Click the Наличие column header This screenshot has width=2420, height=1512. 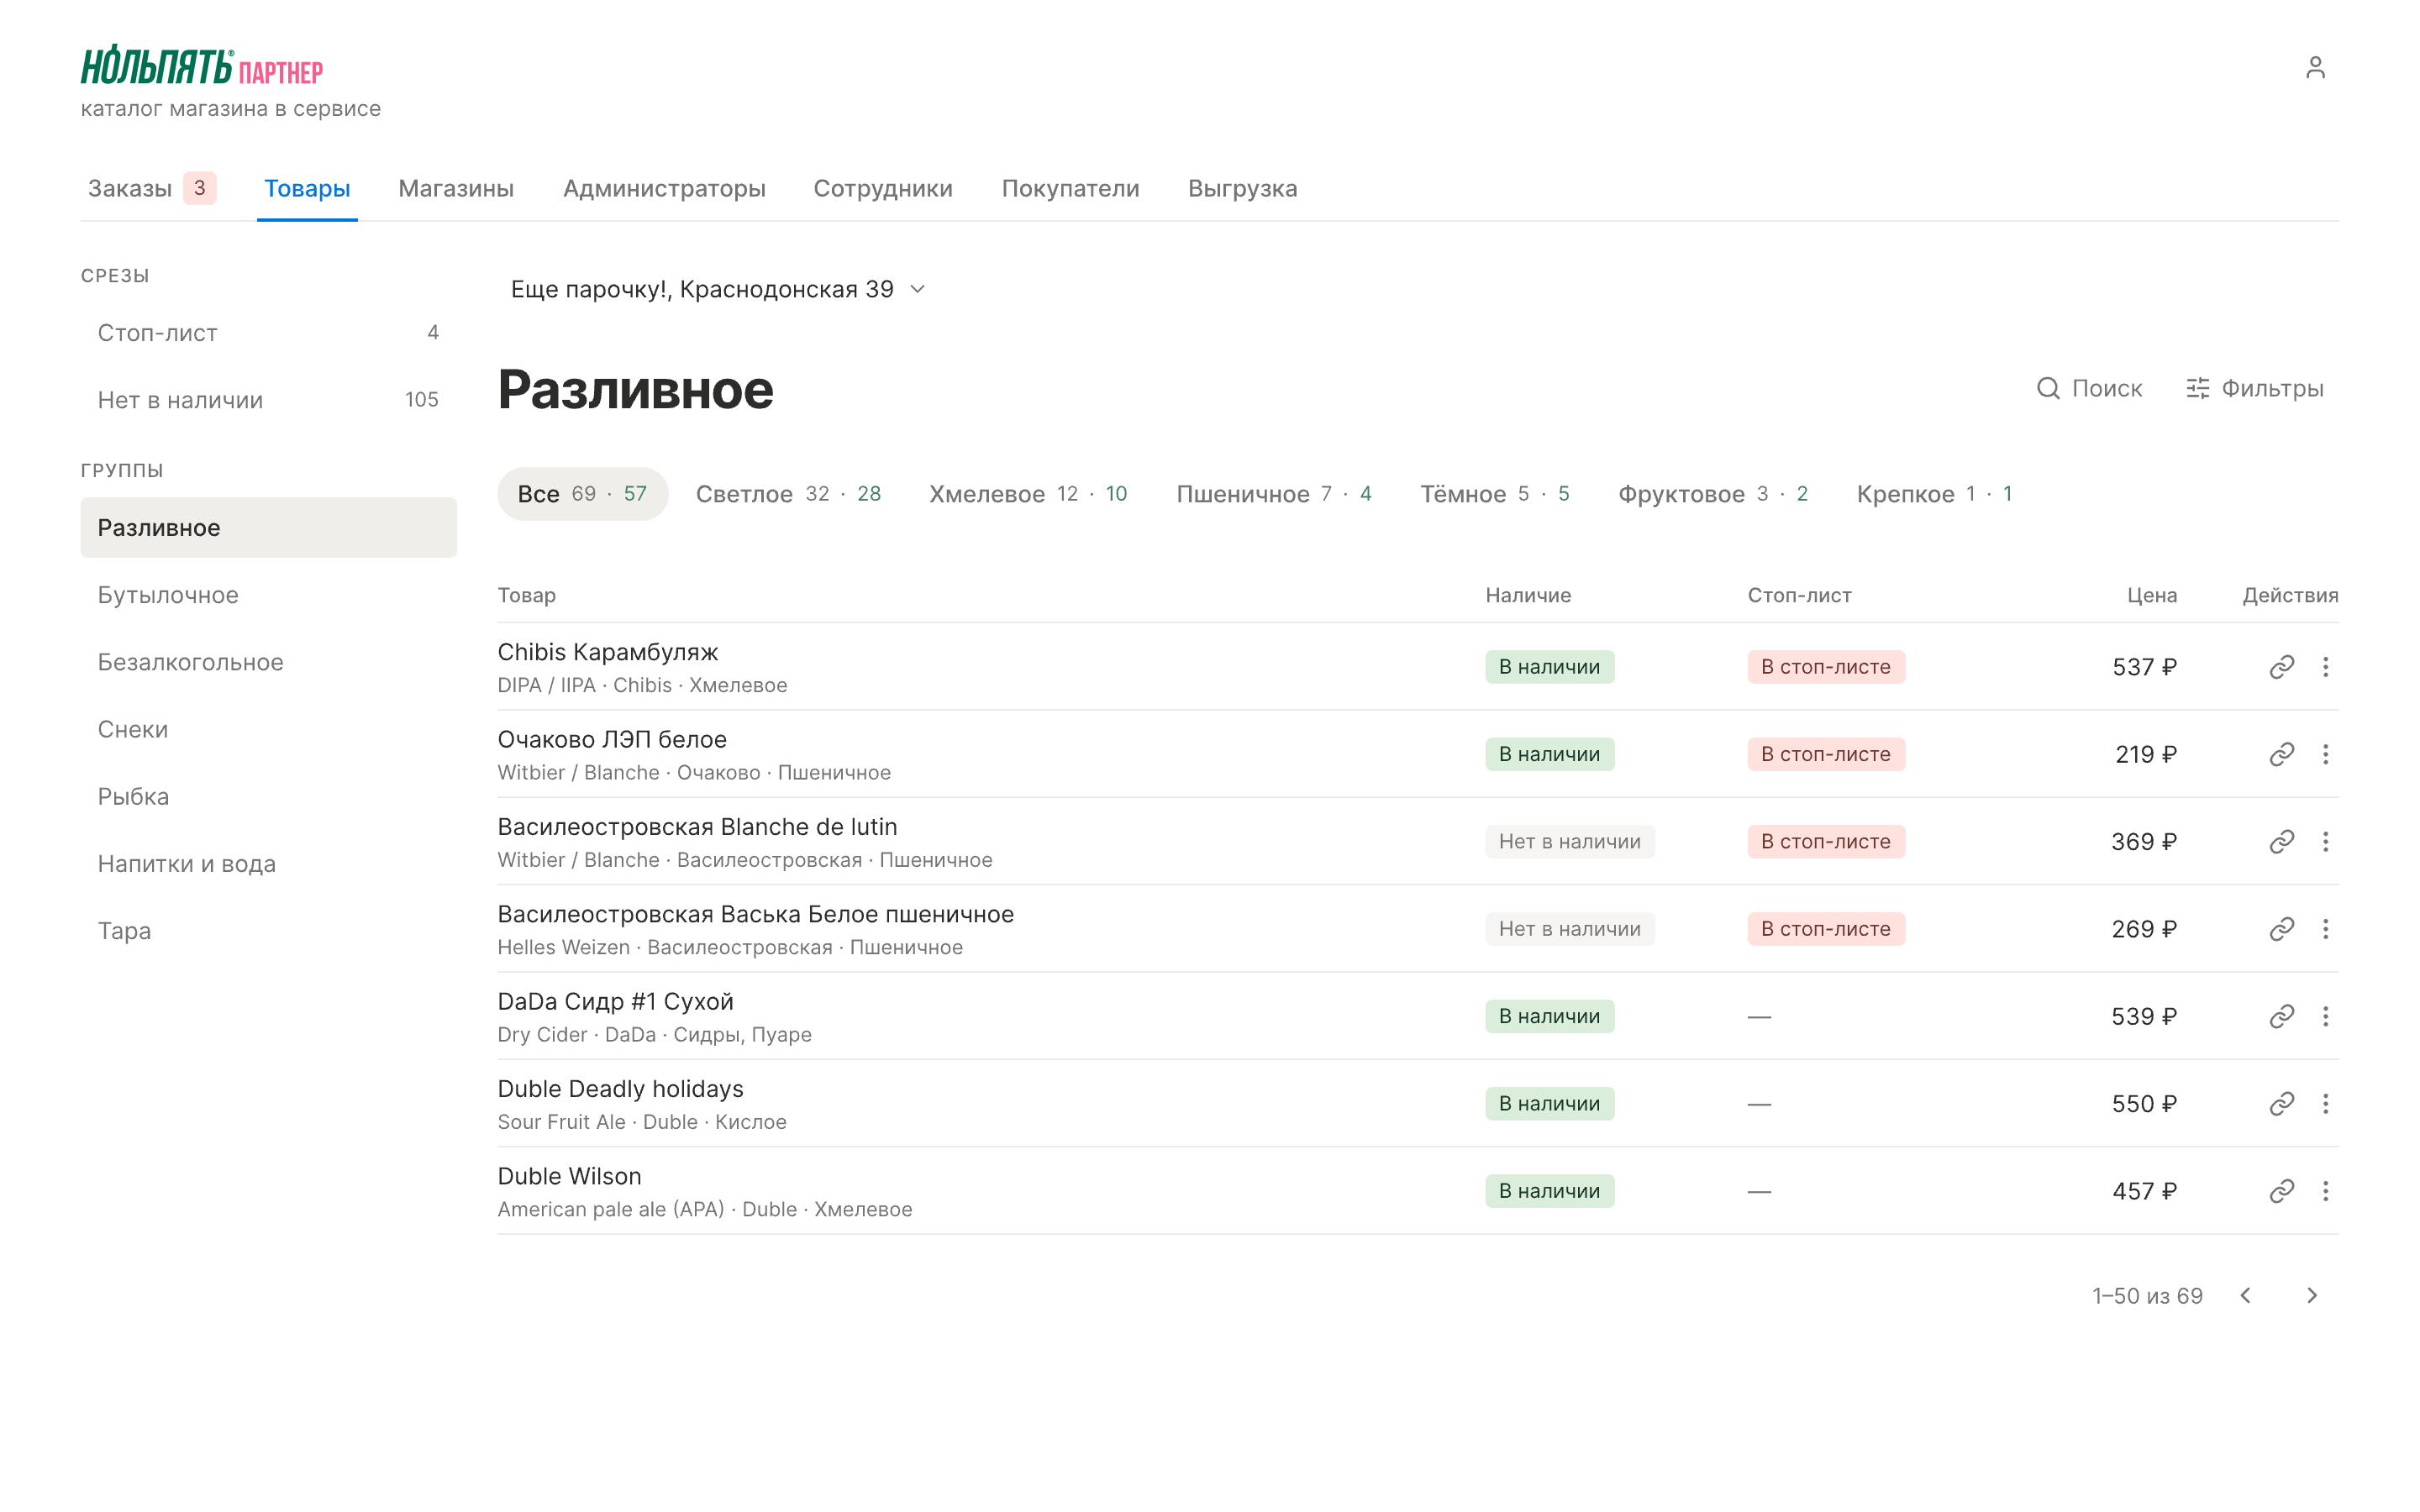click(x=1528, y=596)
